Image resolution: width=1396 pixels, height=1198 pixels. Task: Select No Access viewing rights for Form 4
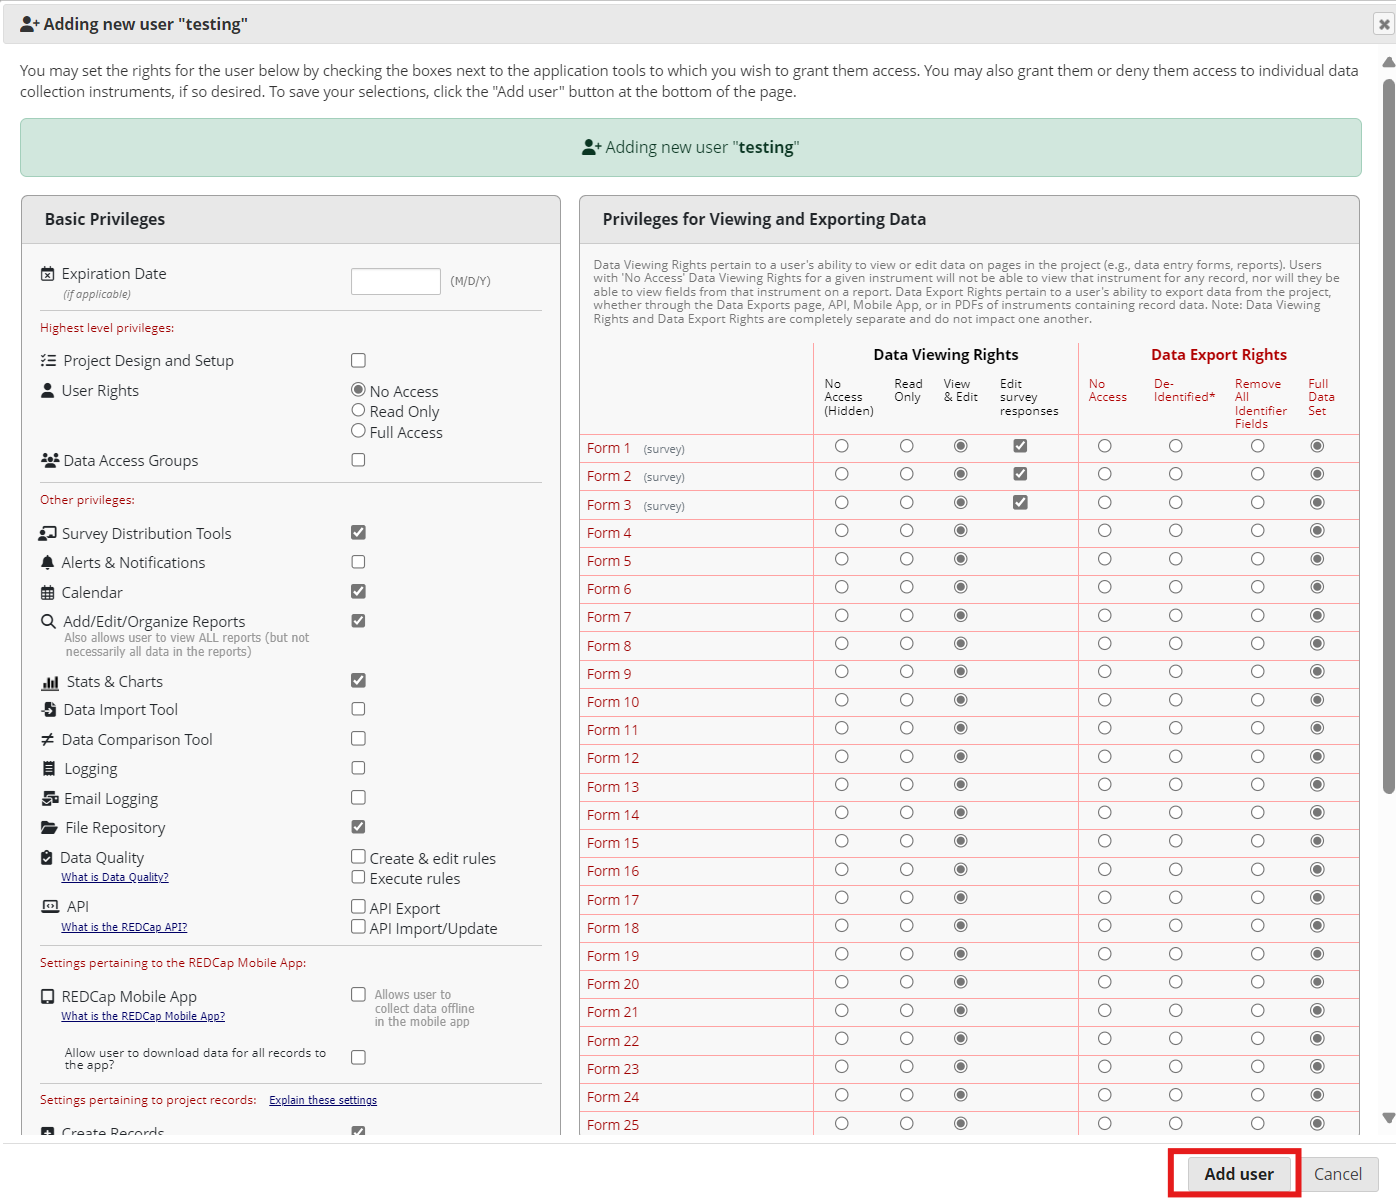click(x=841, y=531)
